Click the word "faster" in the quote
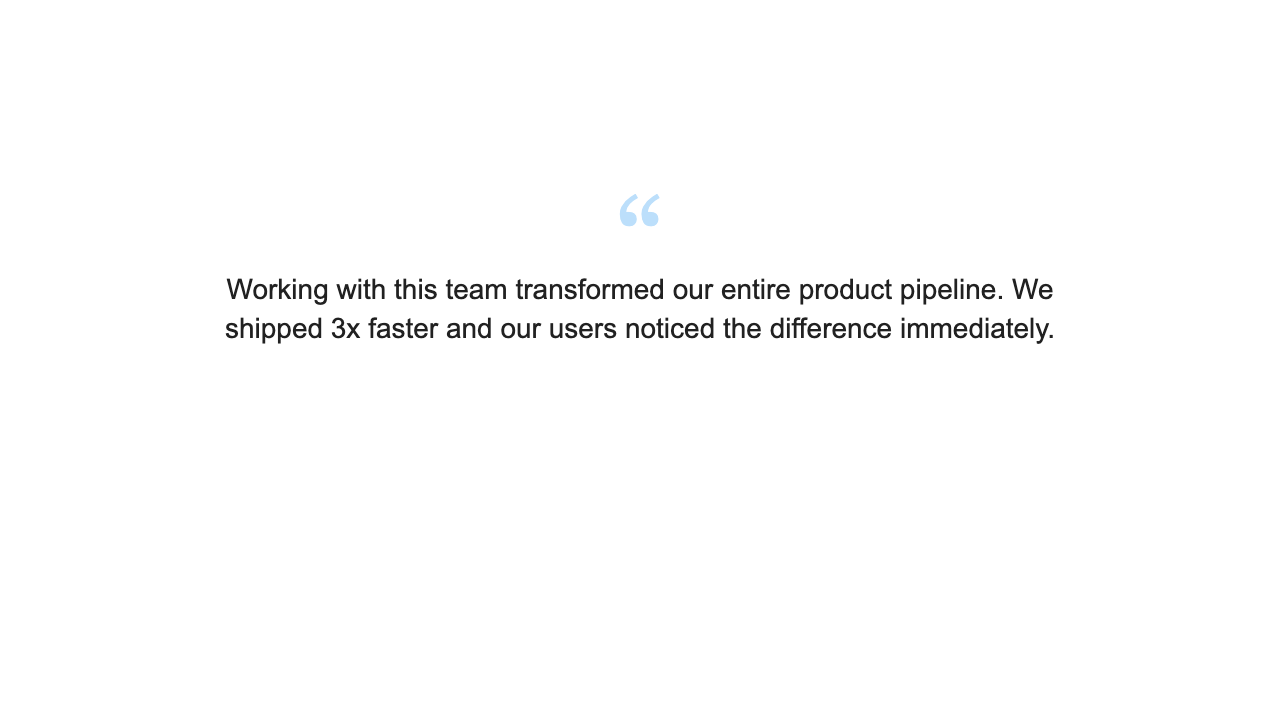This screenshot has height=720, width=1280. pyautogui.click(x=402, y=329)
